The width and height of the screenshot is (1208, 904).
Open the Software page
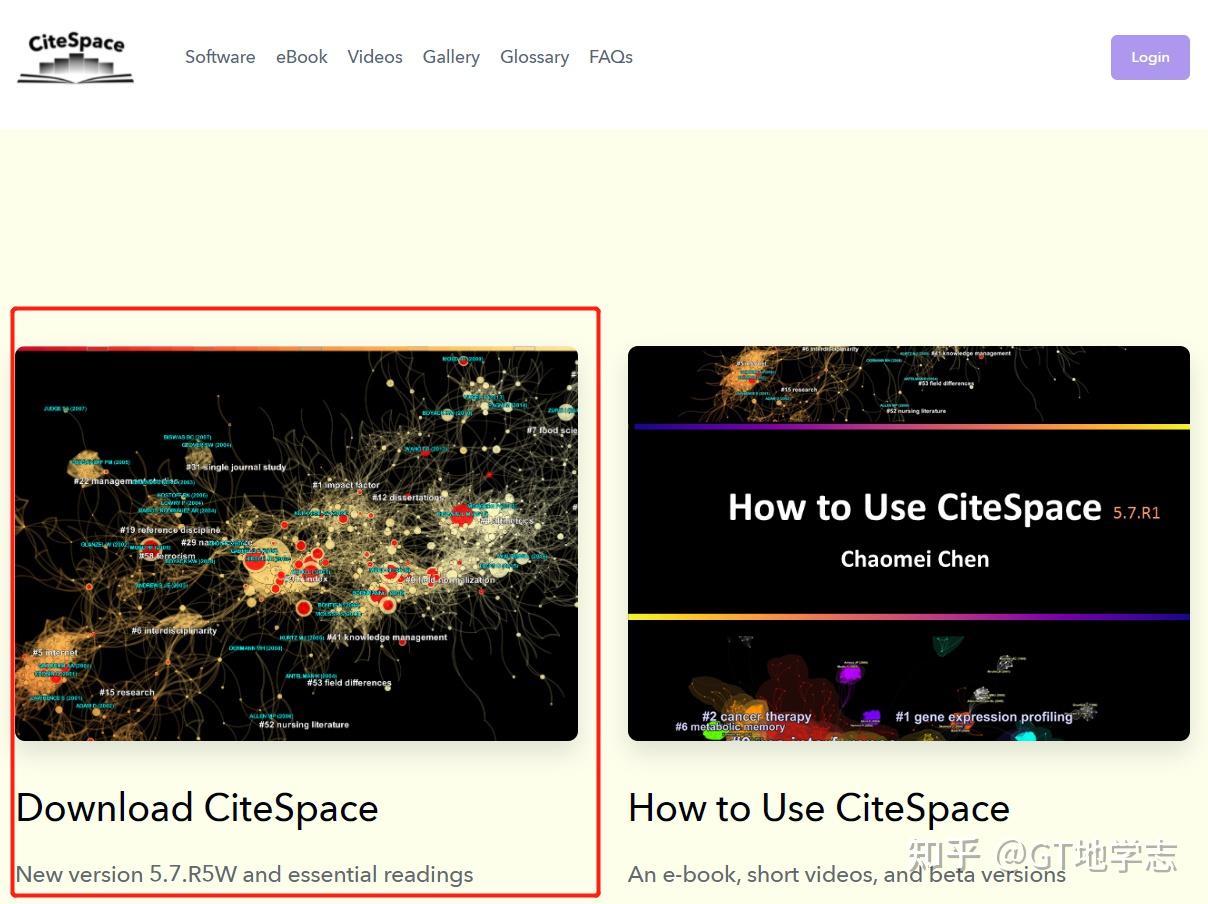click(220, 57)
